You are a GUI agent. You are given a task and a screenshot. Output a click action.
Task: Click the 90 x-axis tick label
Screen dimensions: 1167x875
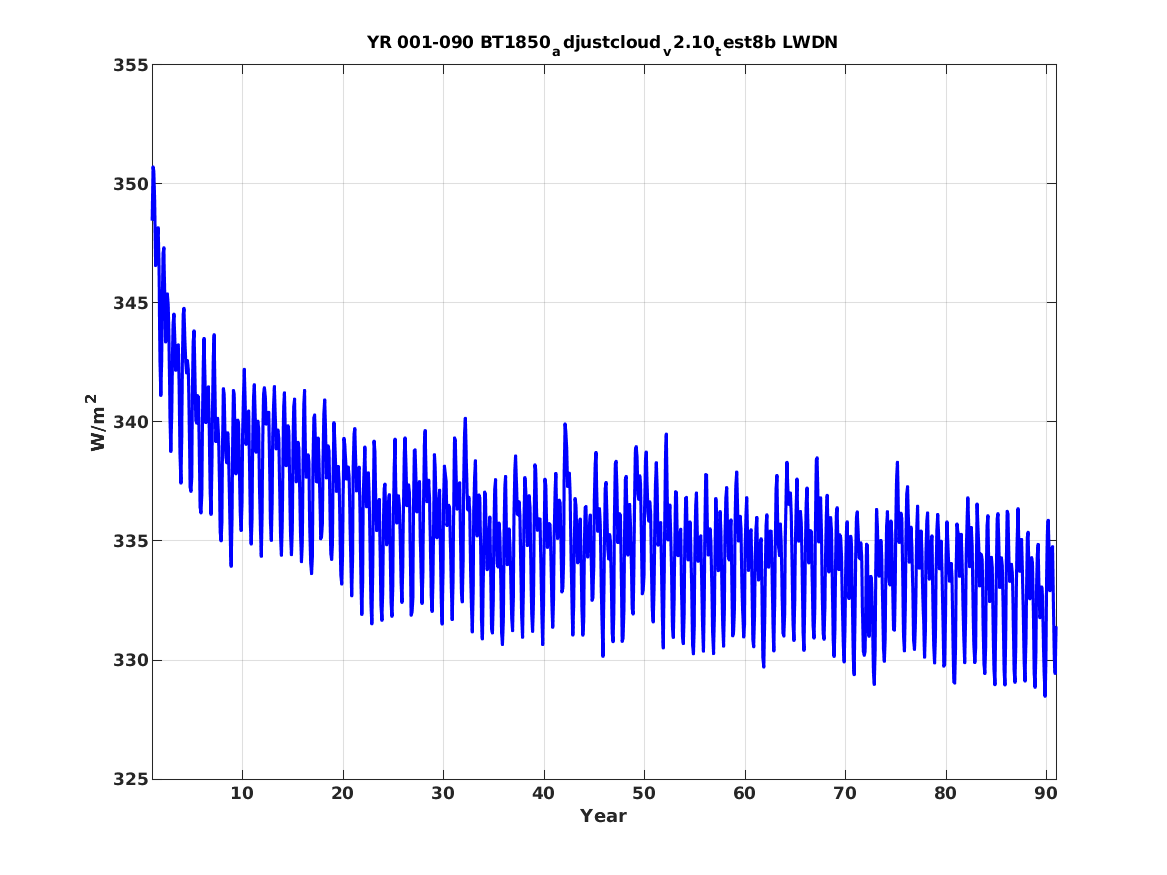click(x=1046, y=794)
